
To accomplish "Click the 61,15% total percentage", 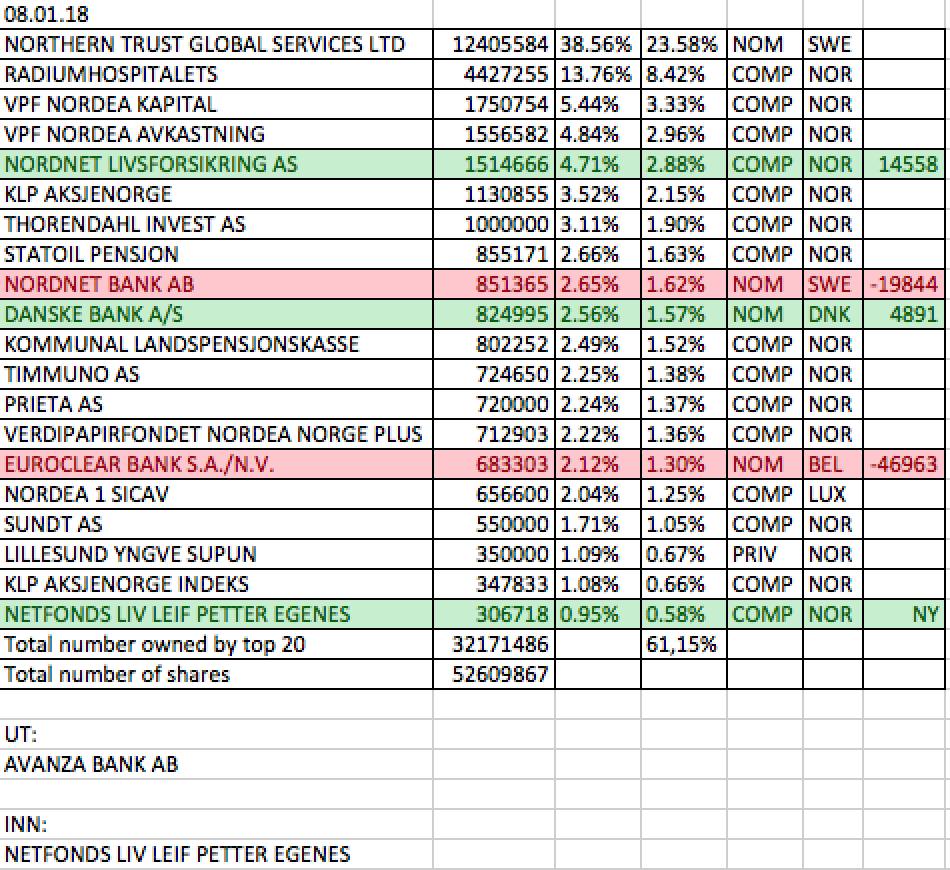I will pyautogui.click(x=684, y=644).
